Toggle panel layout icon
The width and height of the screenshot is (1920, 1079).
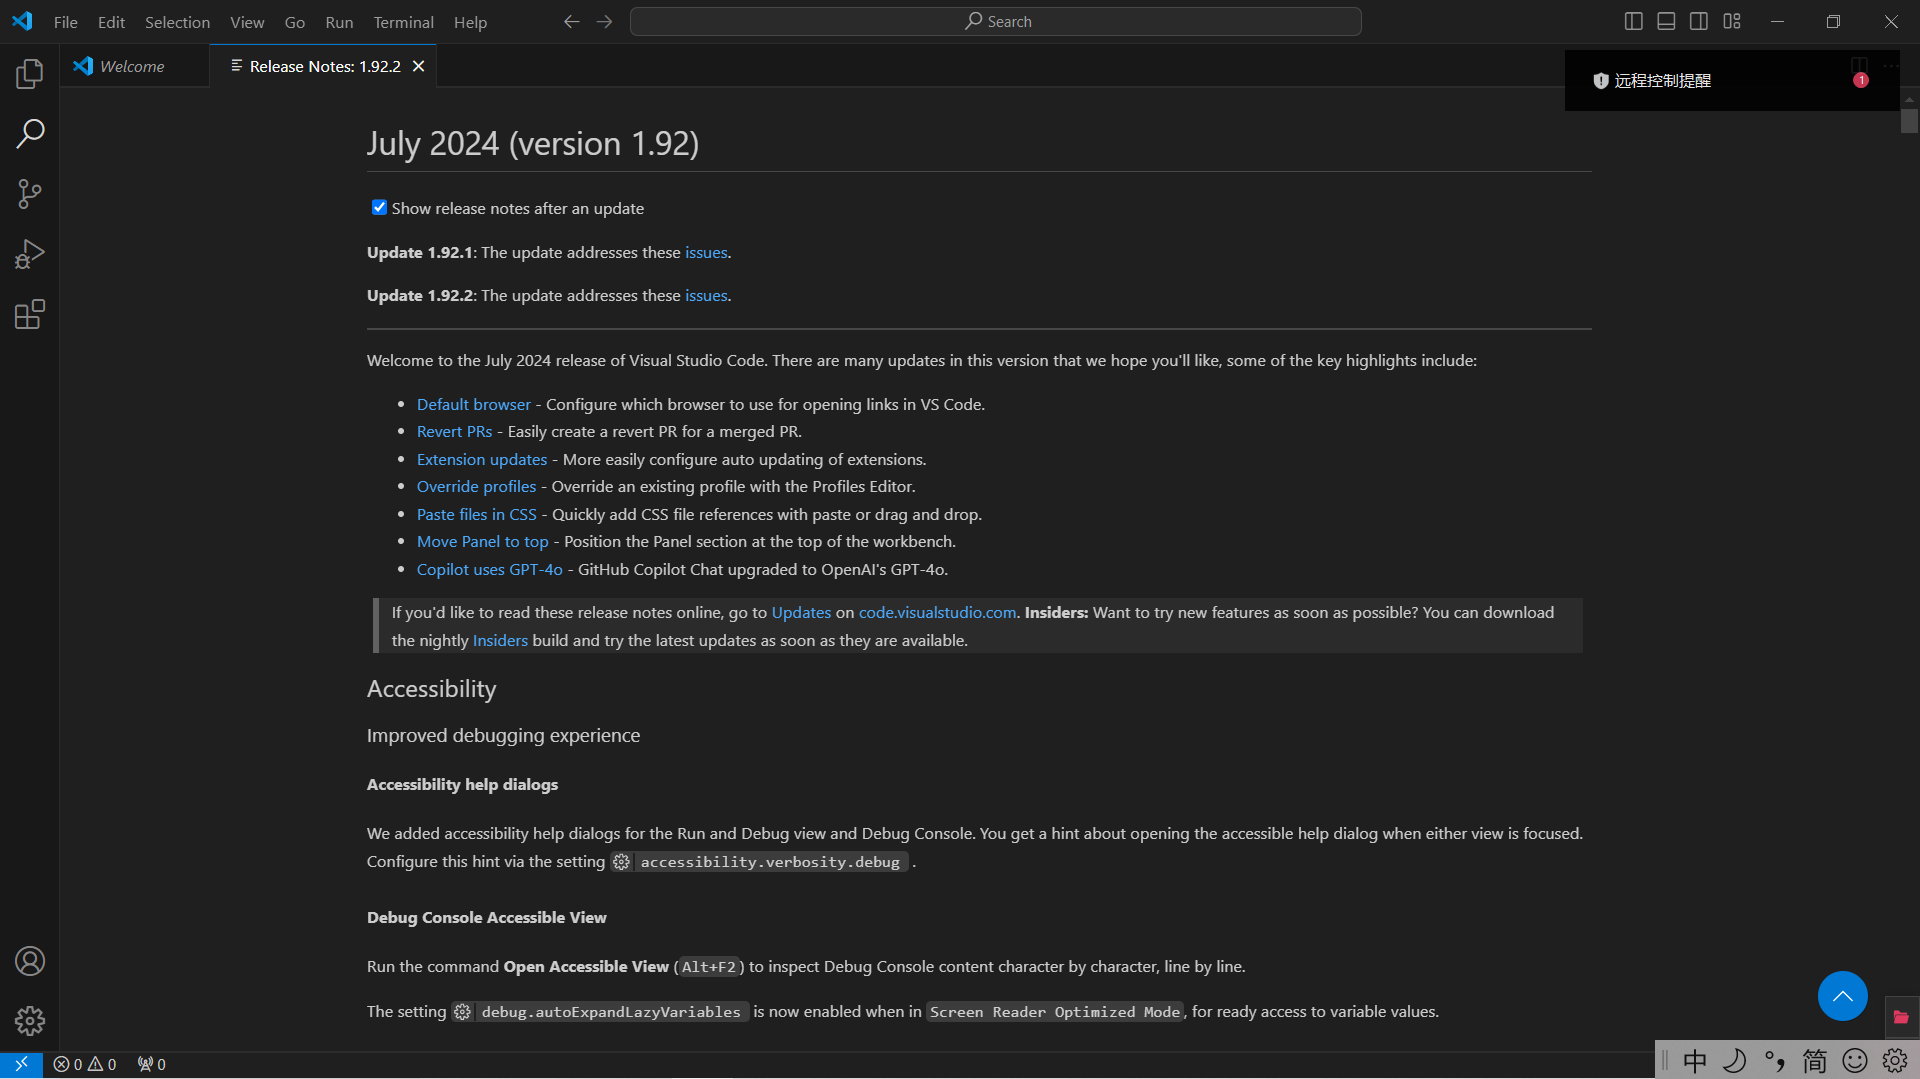click(1666, 21)
